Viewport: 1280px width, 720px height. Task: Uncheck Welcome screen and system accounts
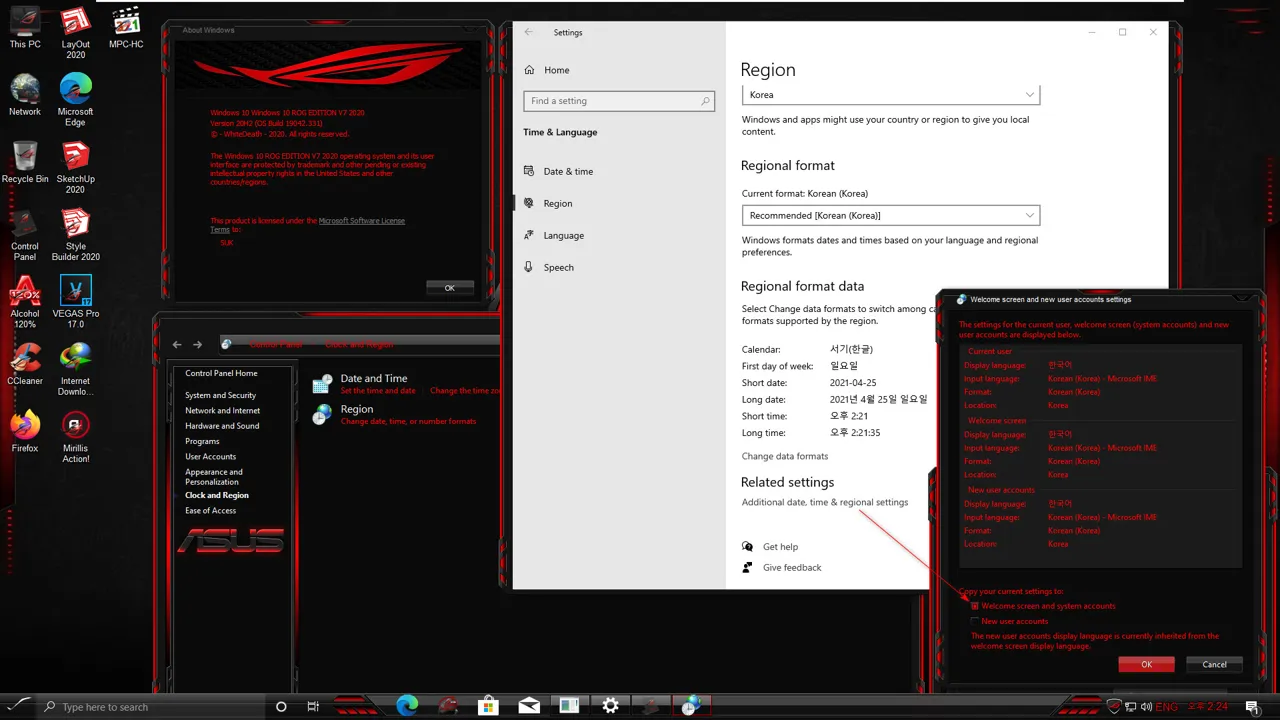[x=975, y=606]
